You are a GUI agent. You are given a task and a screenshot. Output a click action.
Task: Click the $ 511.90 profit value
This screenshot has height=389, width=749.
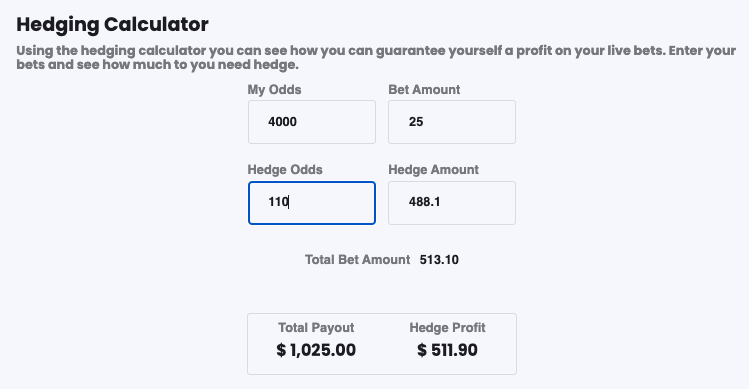pos(447,350)
